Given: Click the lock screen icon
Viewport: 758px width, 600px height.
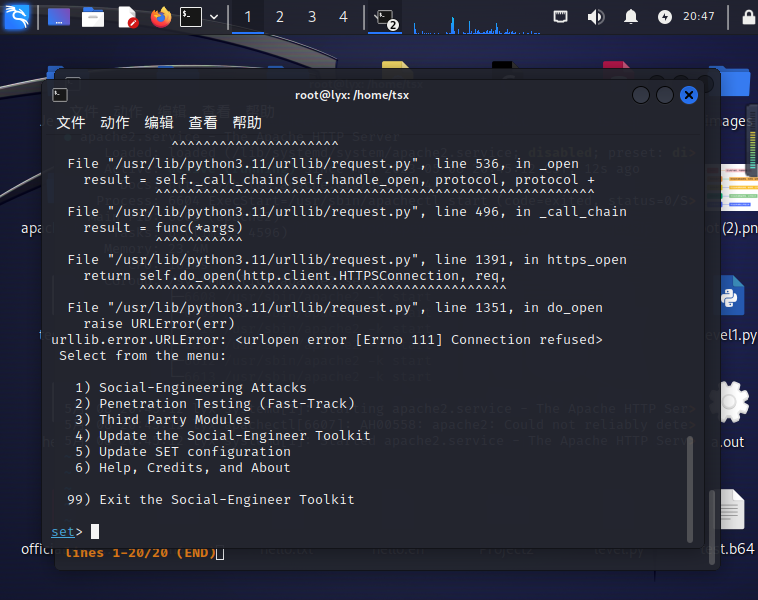Looking at the screenshot, I should (x=748, y=17).
